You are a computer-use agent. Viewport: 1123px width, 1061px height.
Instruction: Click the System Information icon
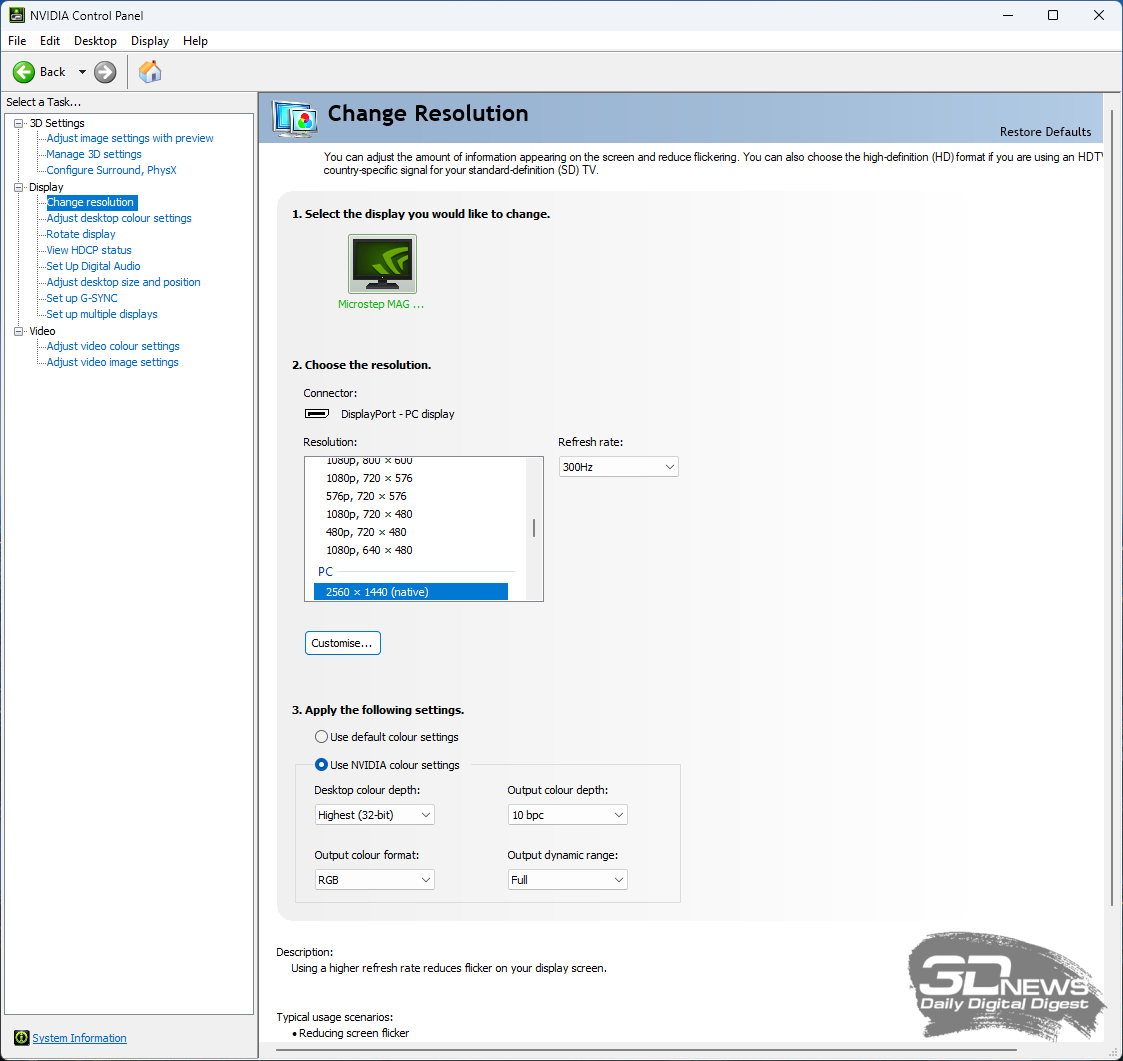(x=21, y=1038)
